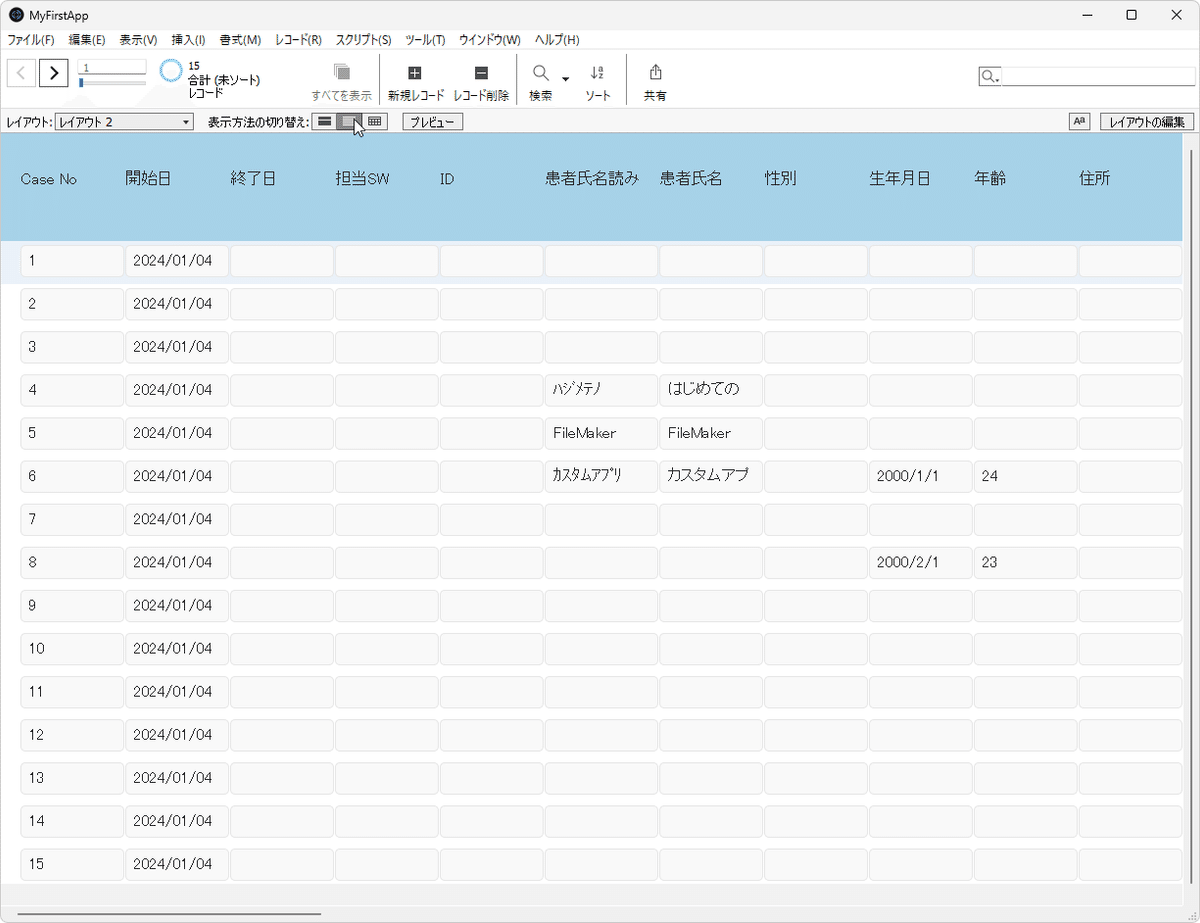Select the ハジメテノ cell in row 4
The width and height of the screenshot is (1200, 923).
click(601, 390)
